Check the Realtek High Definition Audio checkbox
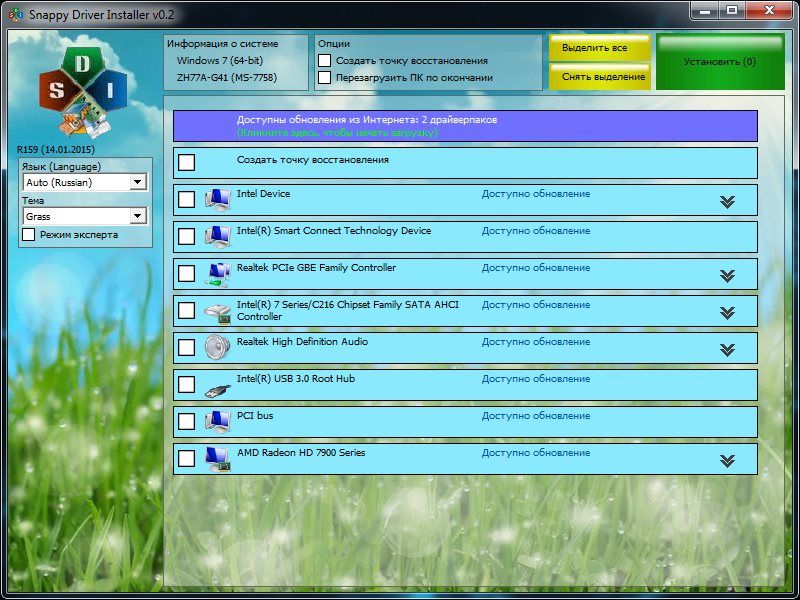The height and width of the screenshot is (600, 800). tap(186, 347)
